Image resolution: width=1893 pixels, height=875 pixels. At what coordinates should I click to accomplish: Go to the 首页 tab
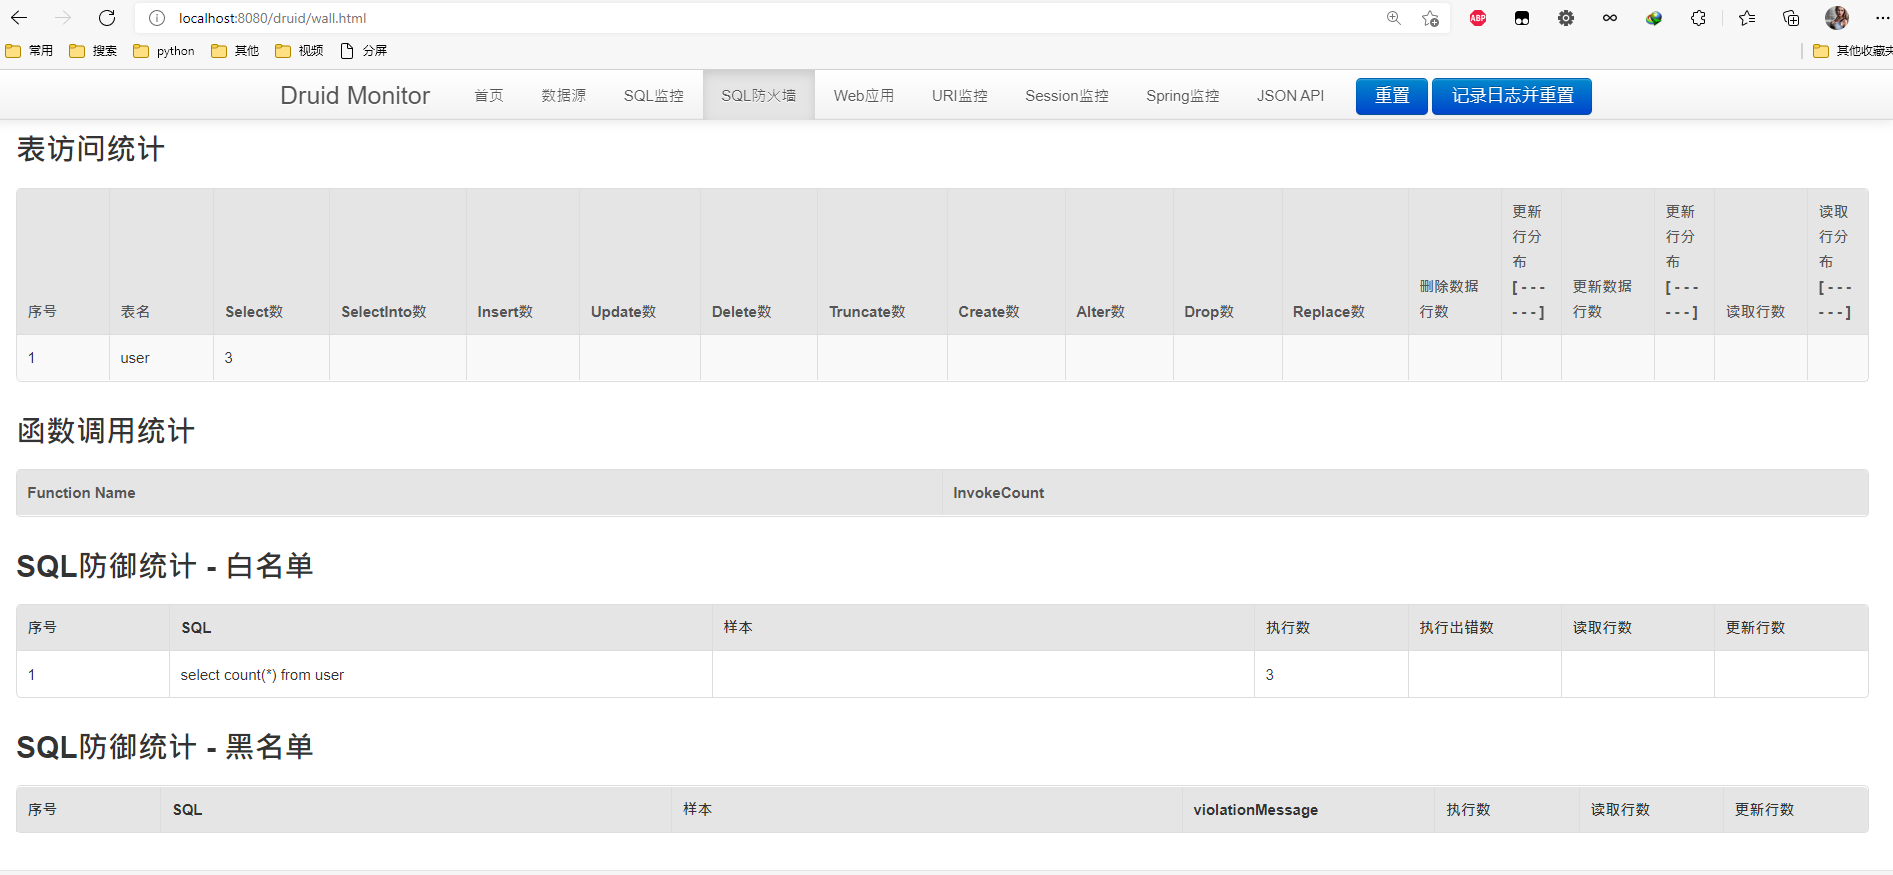click(489, 96)
